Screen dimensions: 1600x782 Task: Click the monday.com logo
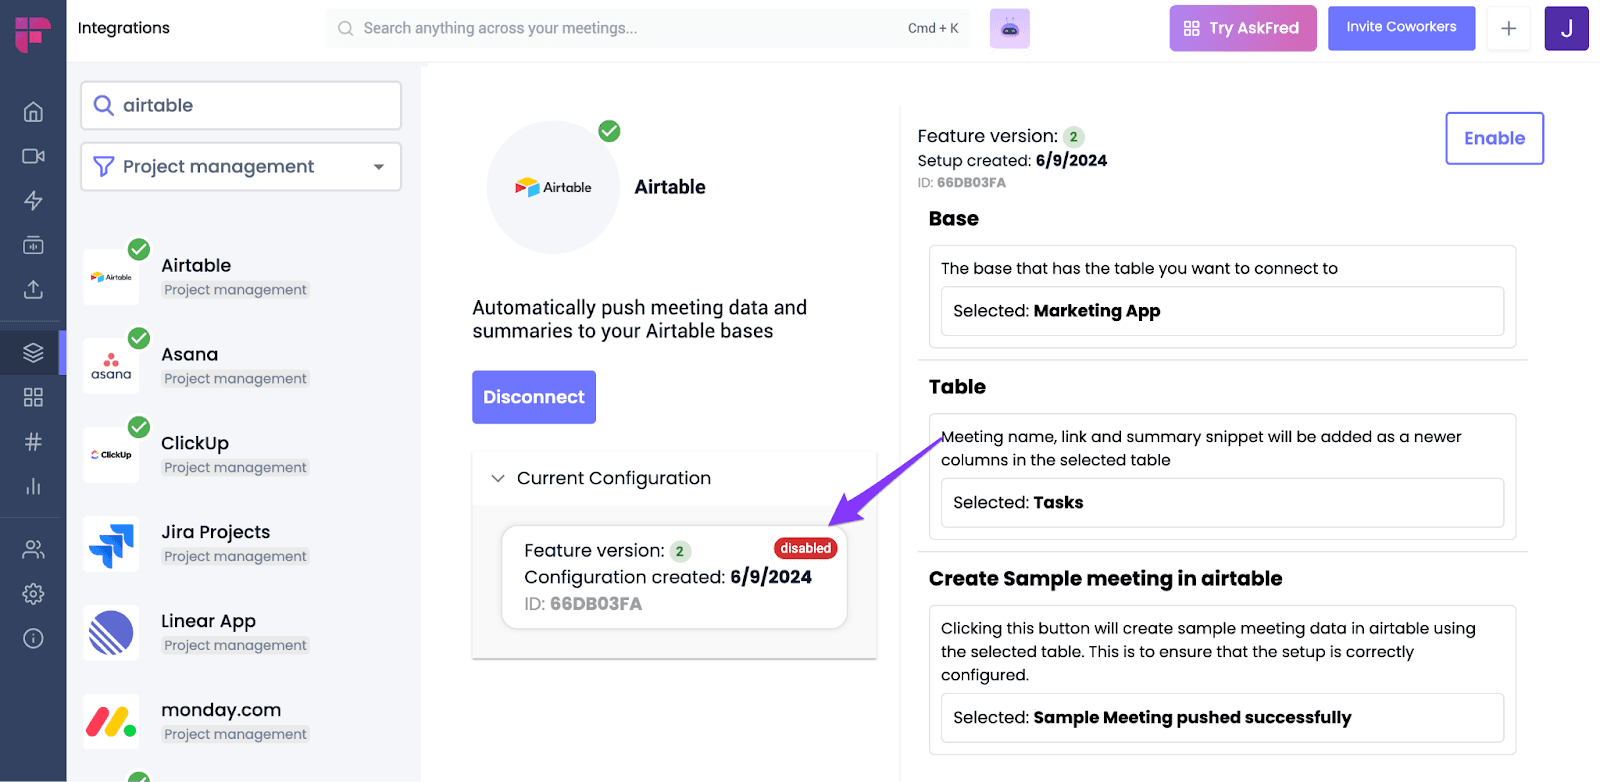111,721
